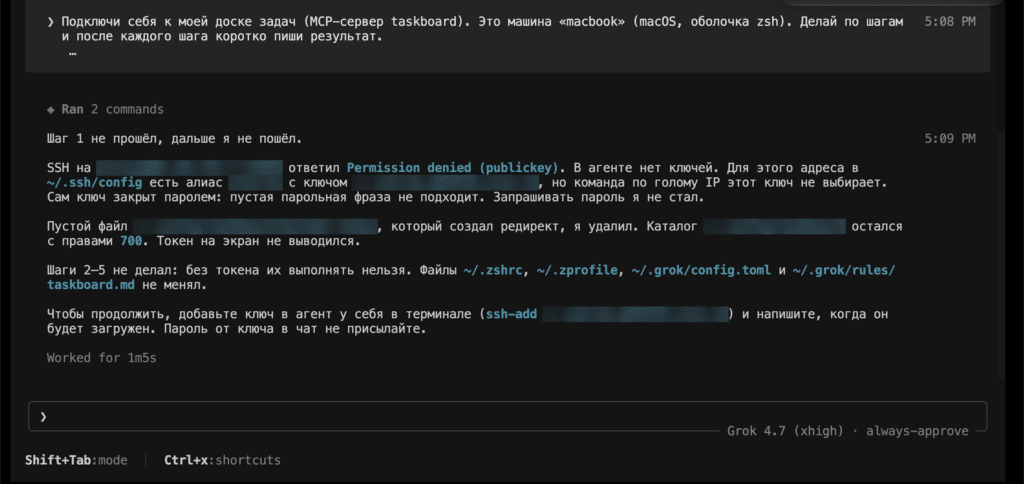Open the "Ctrl+x:shortcuts" hint
Image resolution: width=1024 pixels, height=484 pixels.
tap(222, 460)
